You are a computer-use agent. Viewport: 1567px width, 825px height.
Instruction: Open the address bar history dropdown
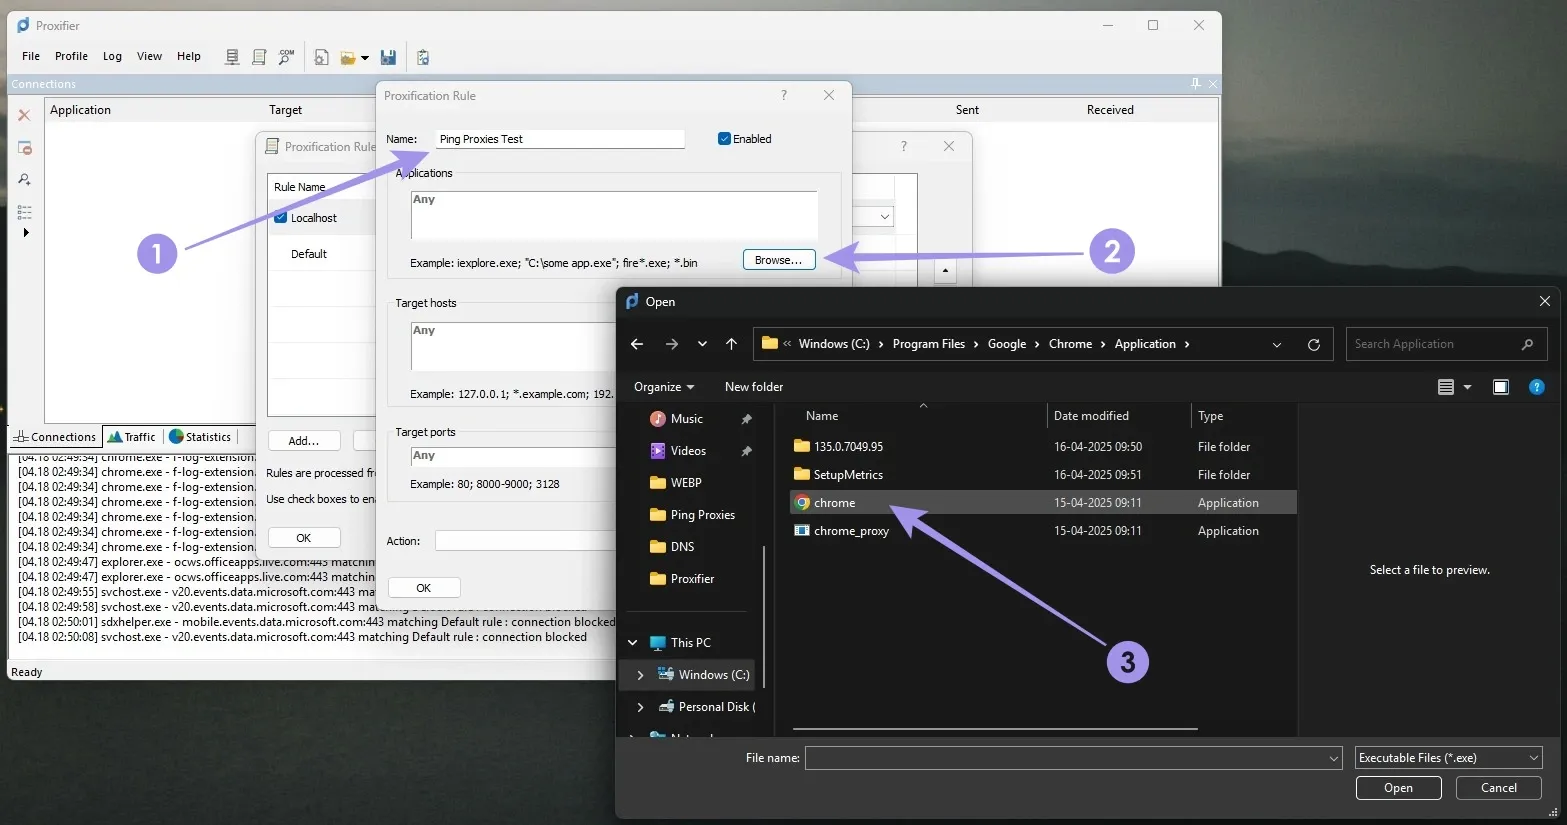(x=1277, y=344)
